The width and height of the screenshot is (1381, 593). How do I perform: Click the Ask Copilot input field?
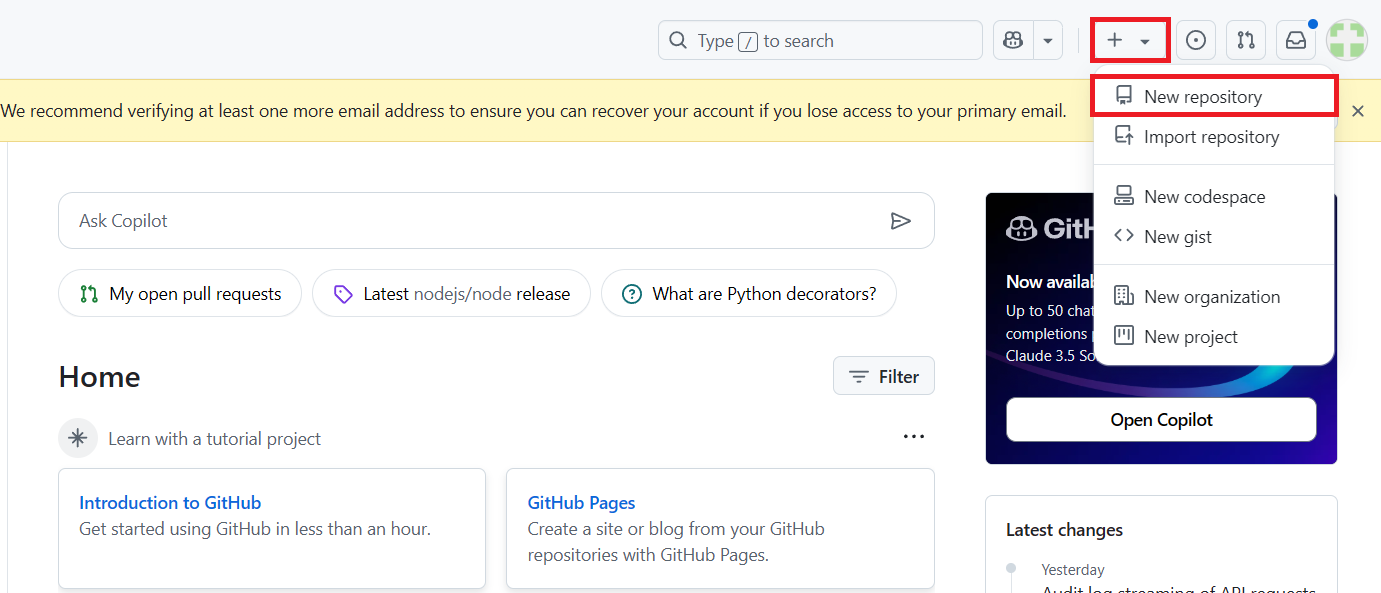pos(470,221)
